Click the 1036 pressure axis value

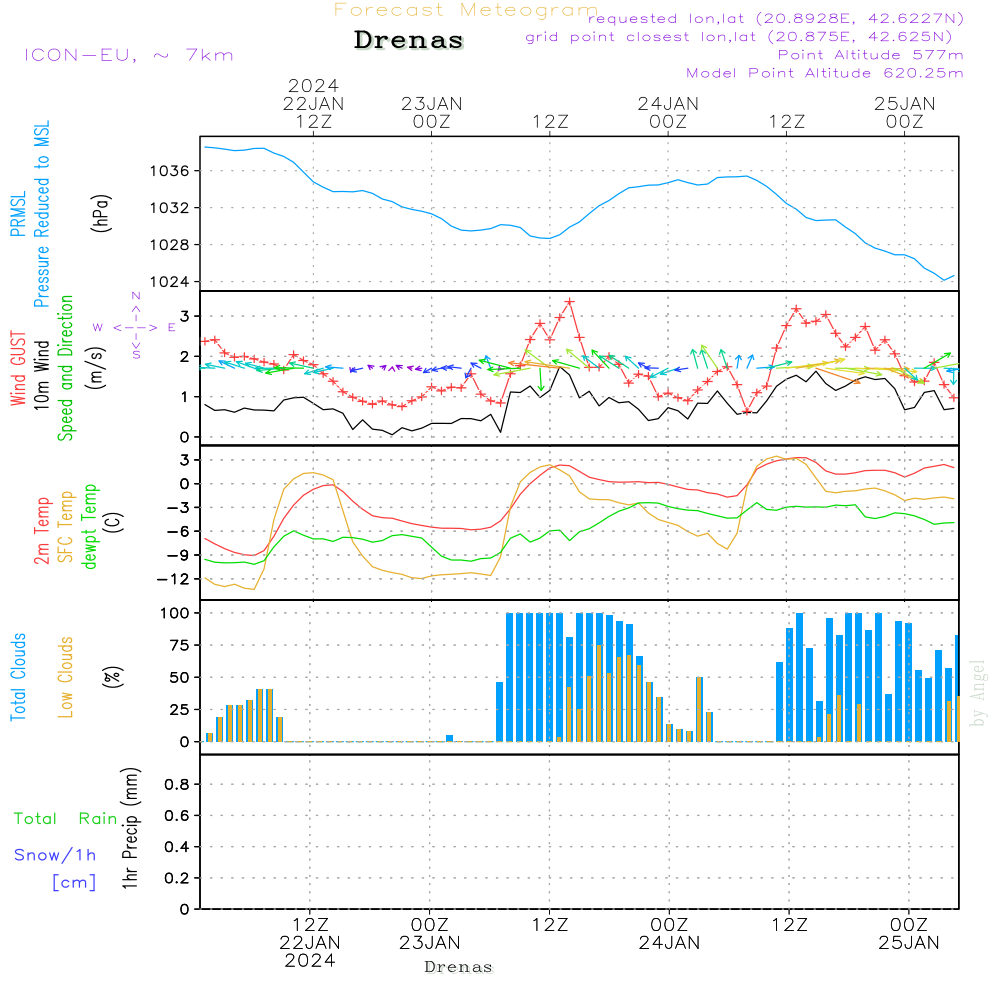[169, 171]
